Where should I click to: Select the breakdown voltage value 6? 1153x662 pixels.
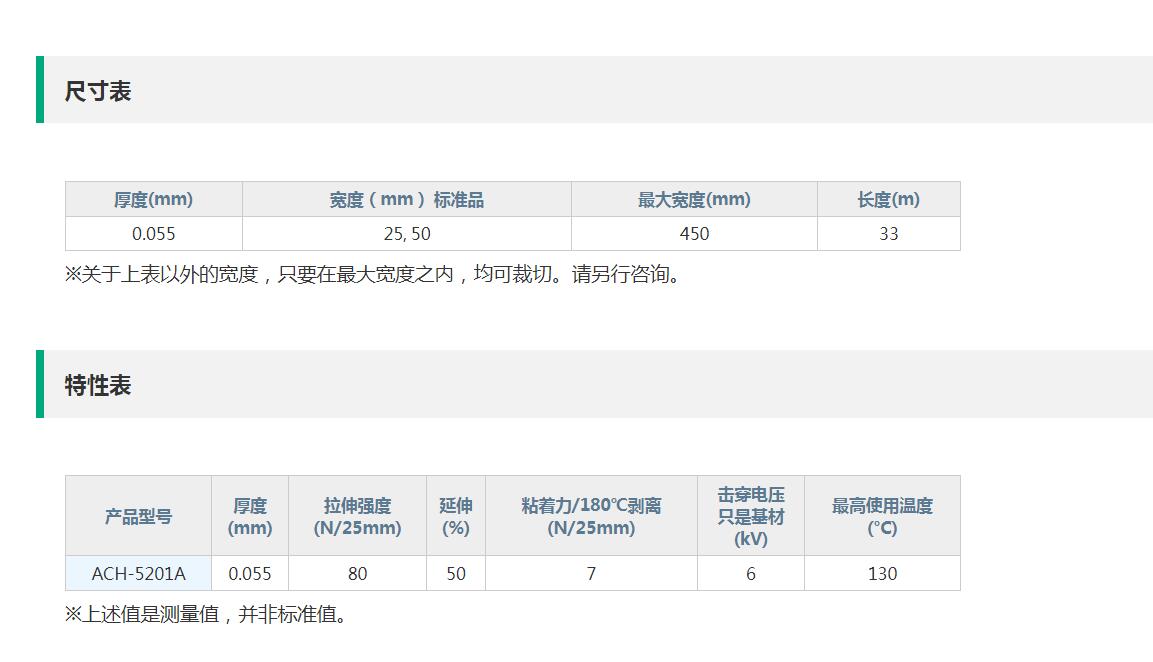[x=751, y=573]
